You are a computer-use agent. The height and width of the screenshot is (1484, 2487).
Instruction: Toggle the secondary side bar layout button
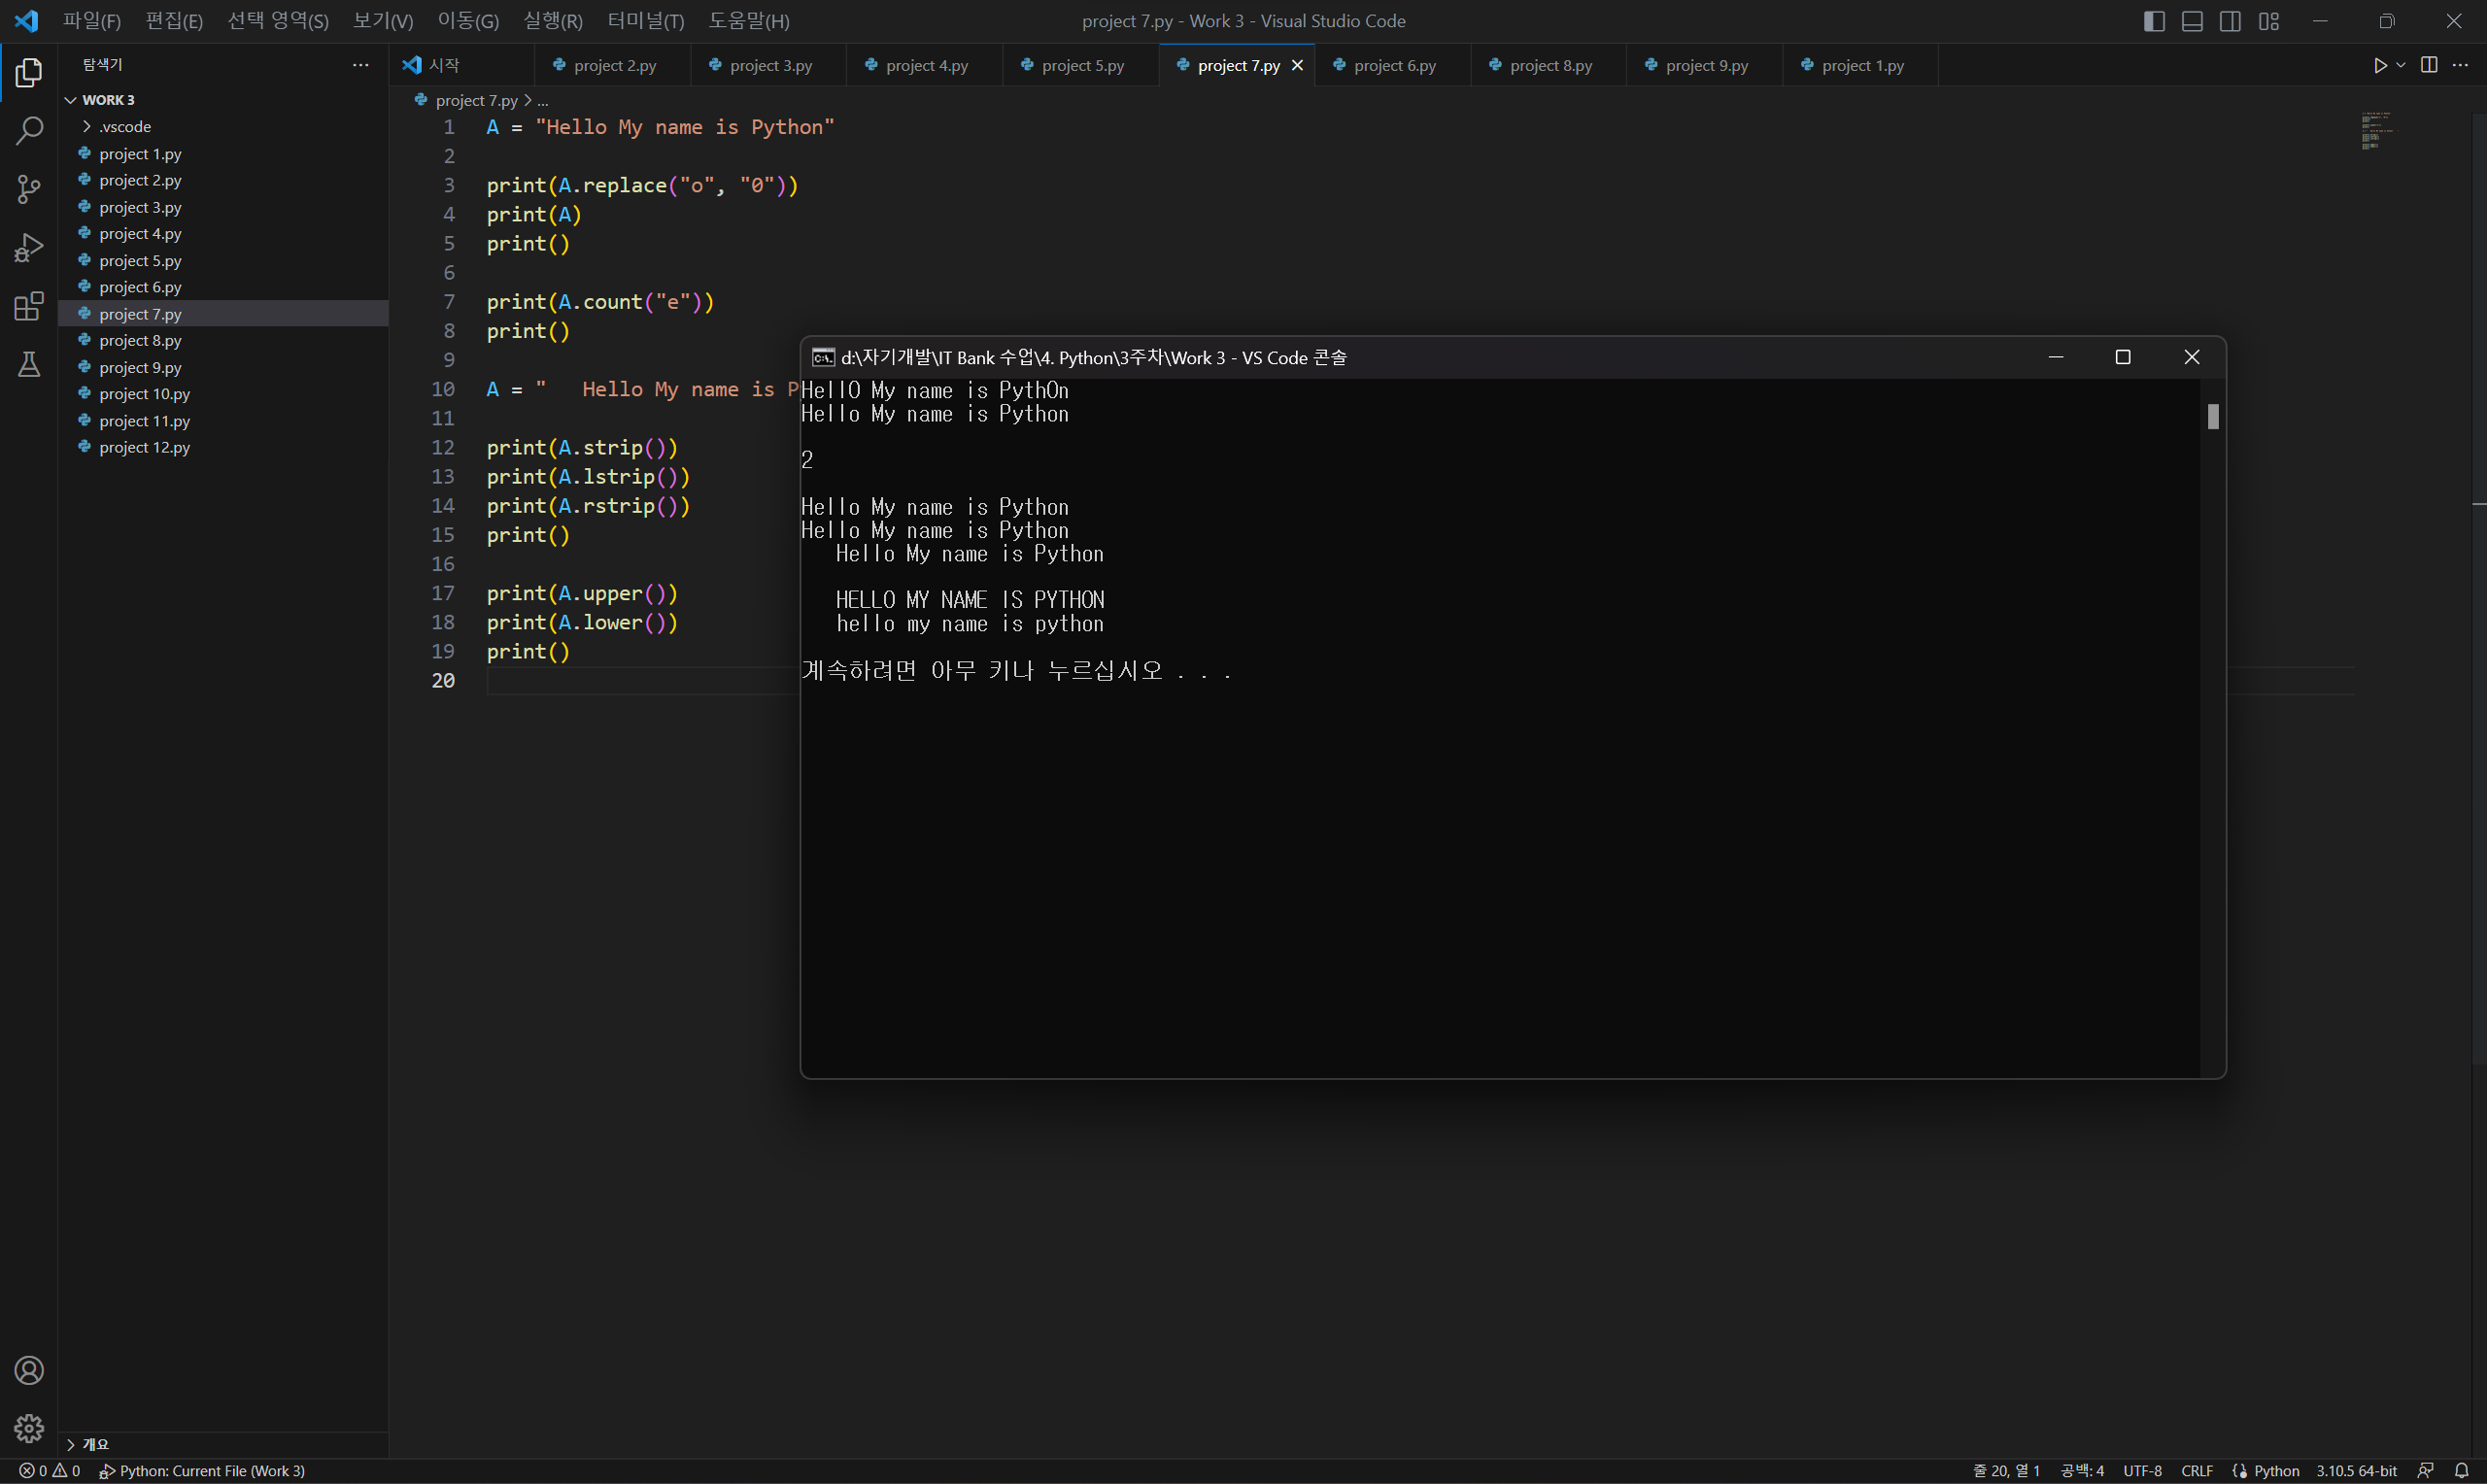click(2230, 21)
